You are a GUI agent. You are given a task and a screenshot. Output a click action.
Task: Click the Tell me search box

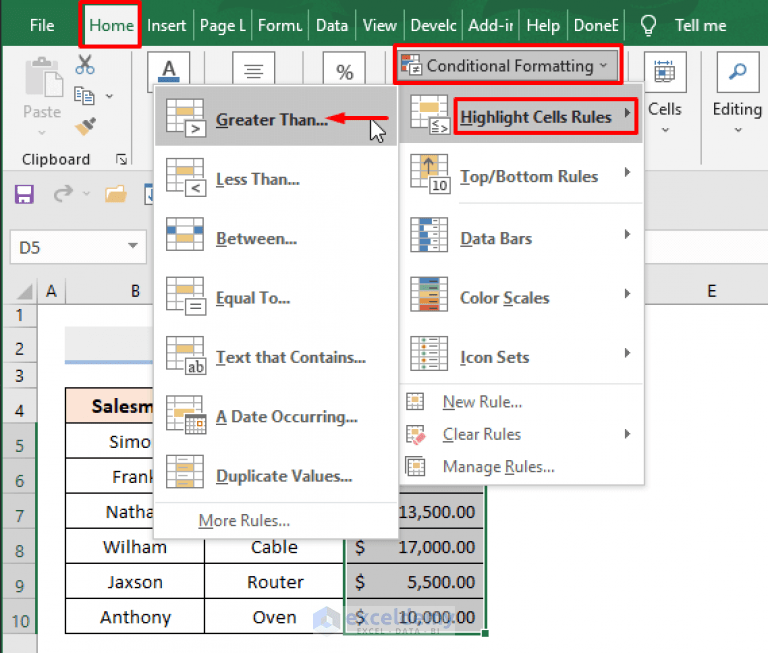pos(700,25)
